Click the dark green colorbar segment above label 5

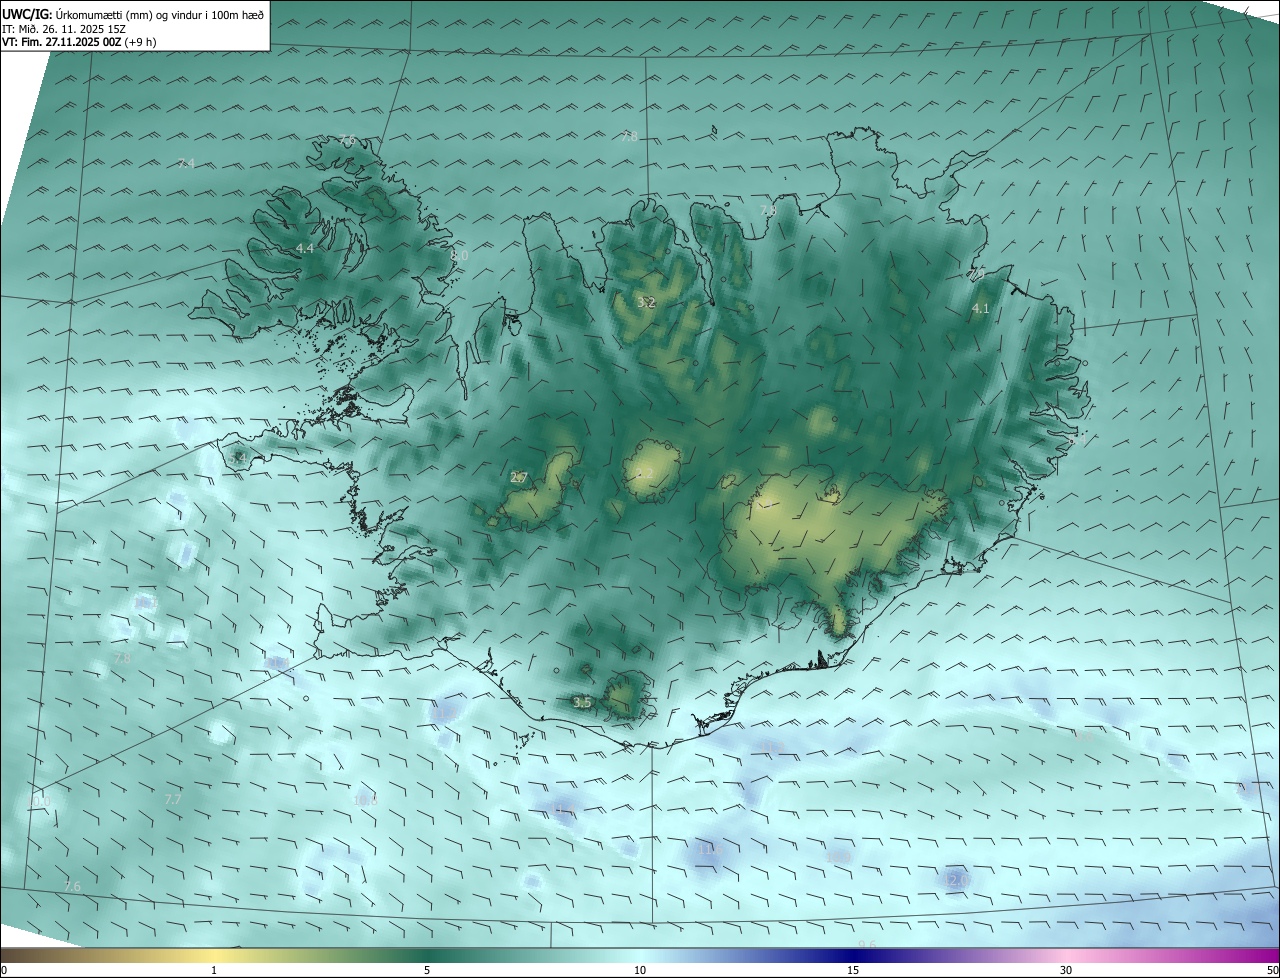tap(427, 956)
